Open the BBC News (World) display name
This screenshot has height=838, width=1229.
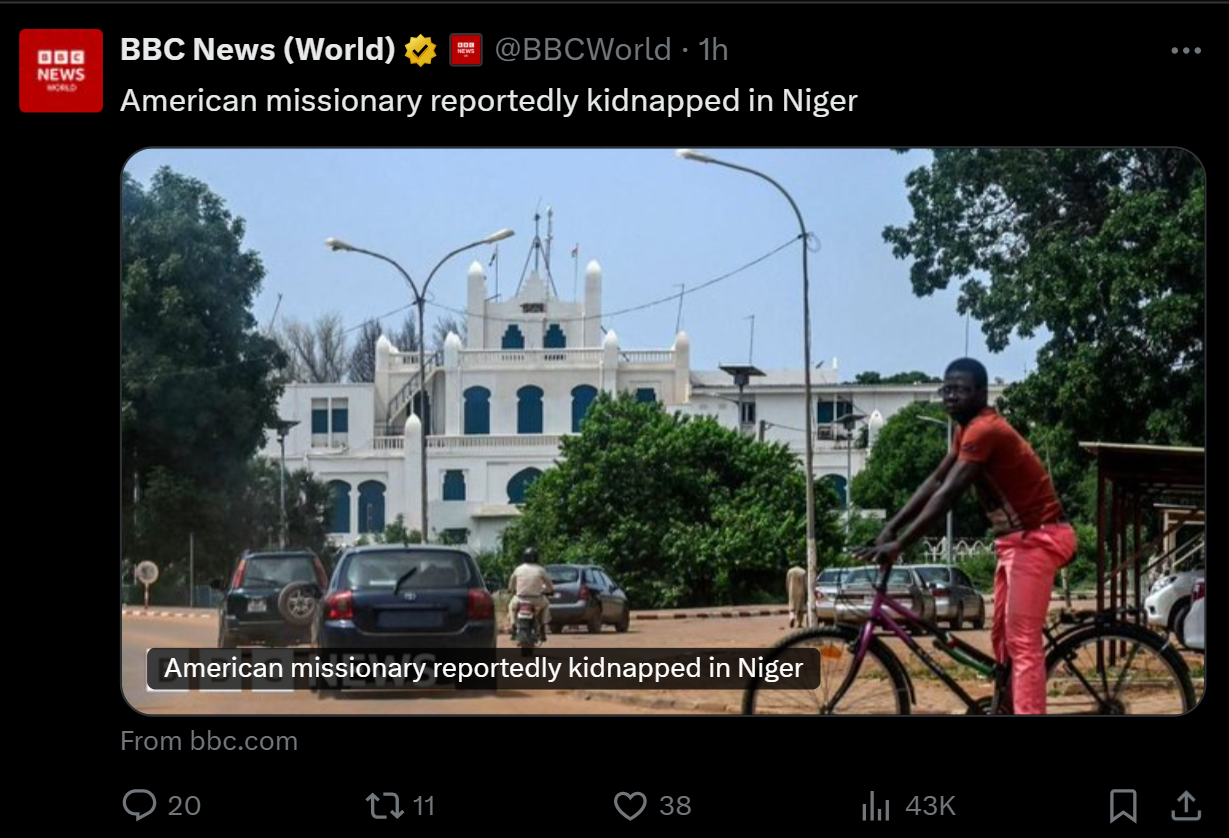point(258,50)
